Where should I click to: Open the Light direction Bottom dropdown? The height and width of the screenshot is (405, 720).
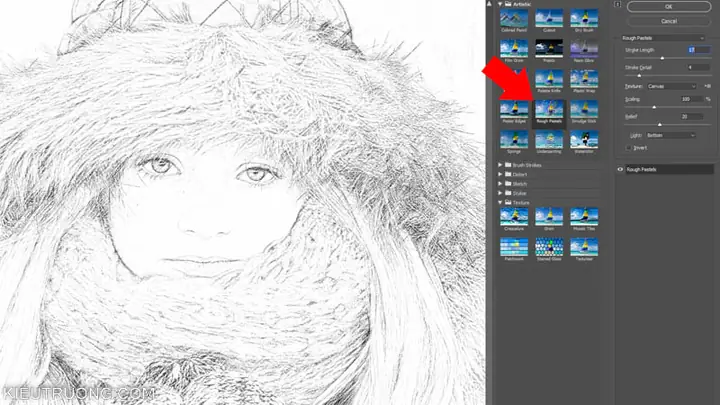[x=670, y=135]
